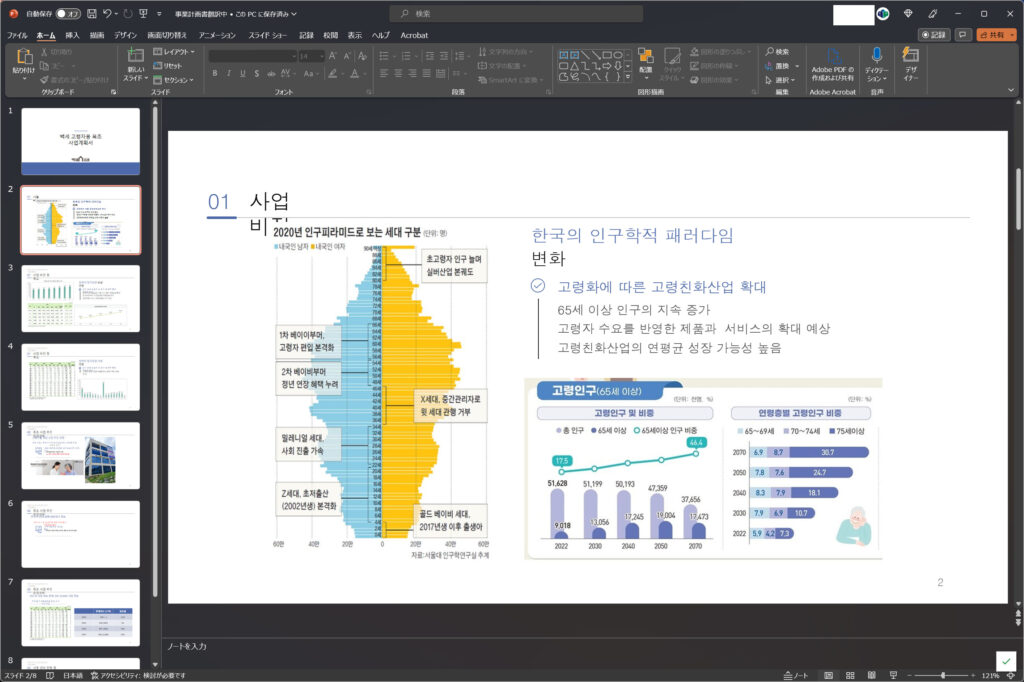Viewport: 1024px width, 682px height.
Task: Expand the Select (選択) dropdown in editing group
Action: (780, 80)
